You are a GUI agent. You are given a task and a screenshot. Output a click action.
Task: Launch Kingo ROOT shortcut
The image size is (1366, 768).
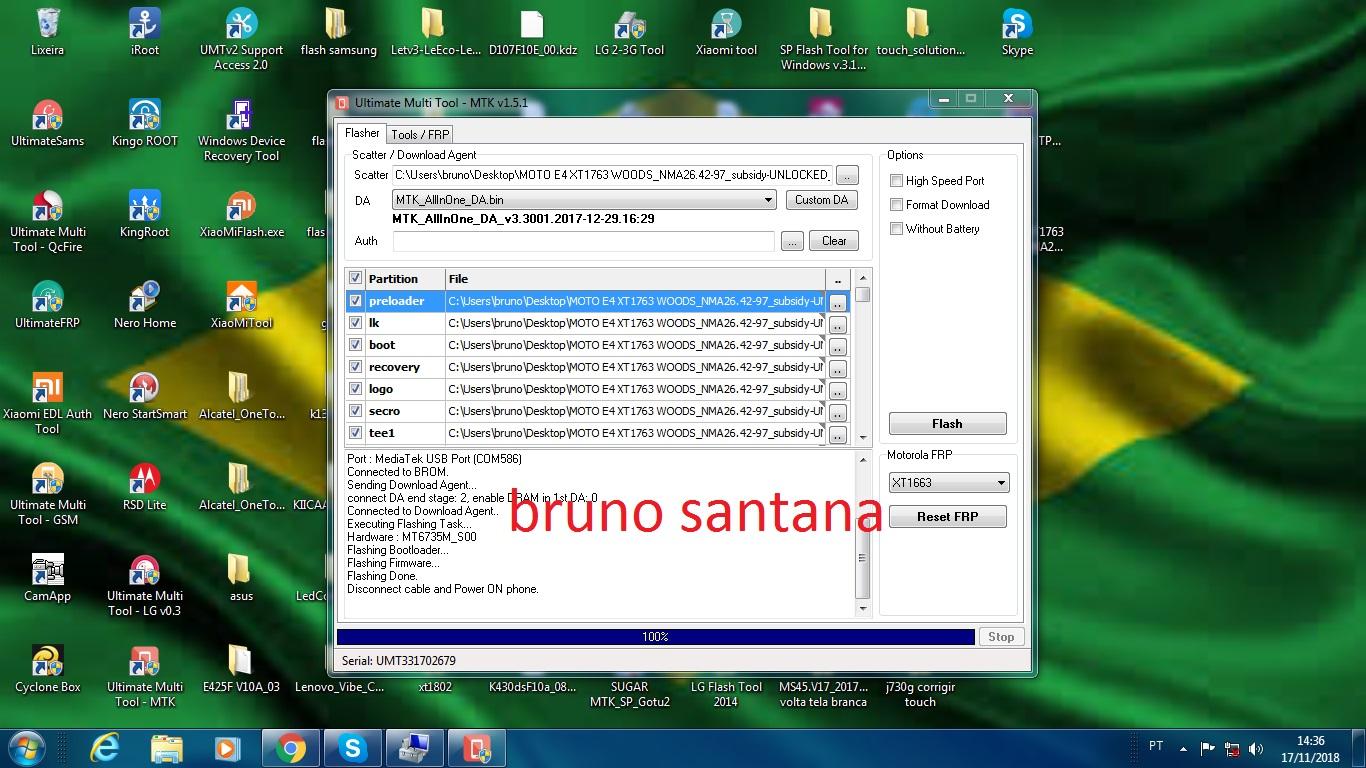click(145, 123)
